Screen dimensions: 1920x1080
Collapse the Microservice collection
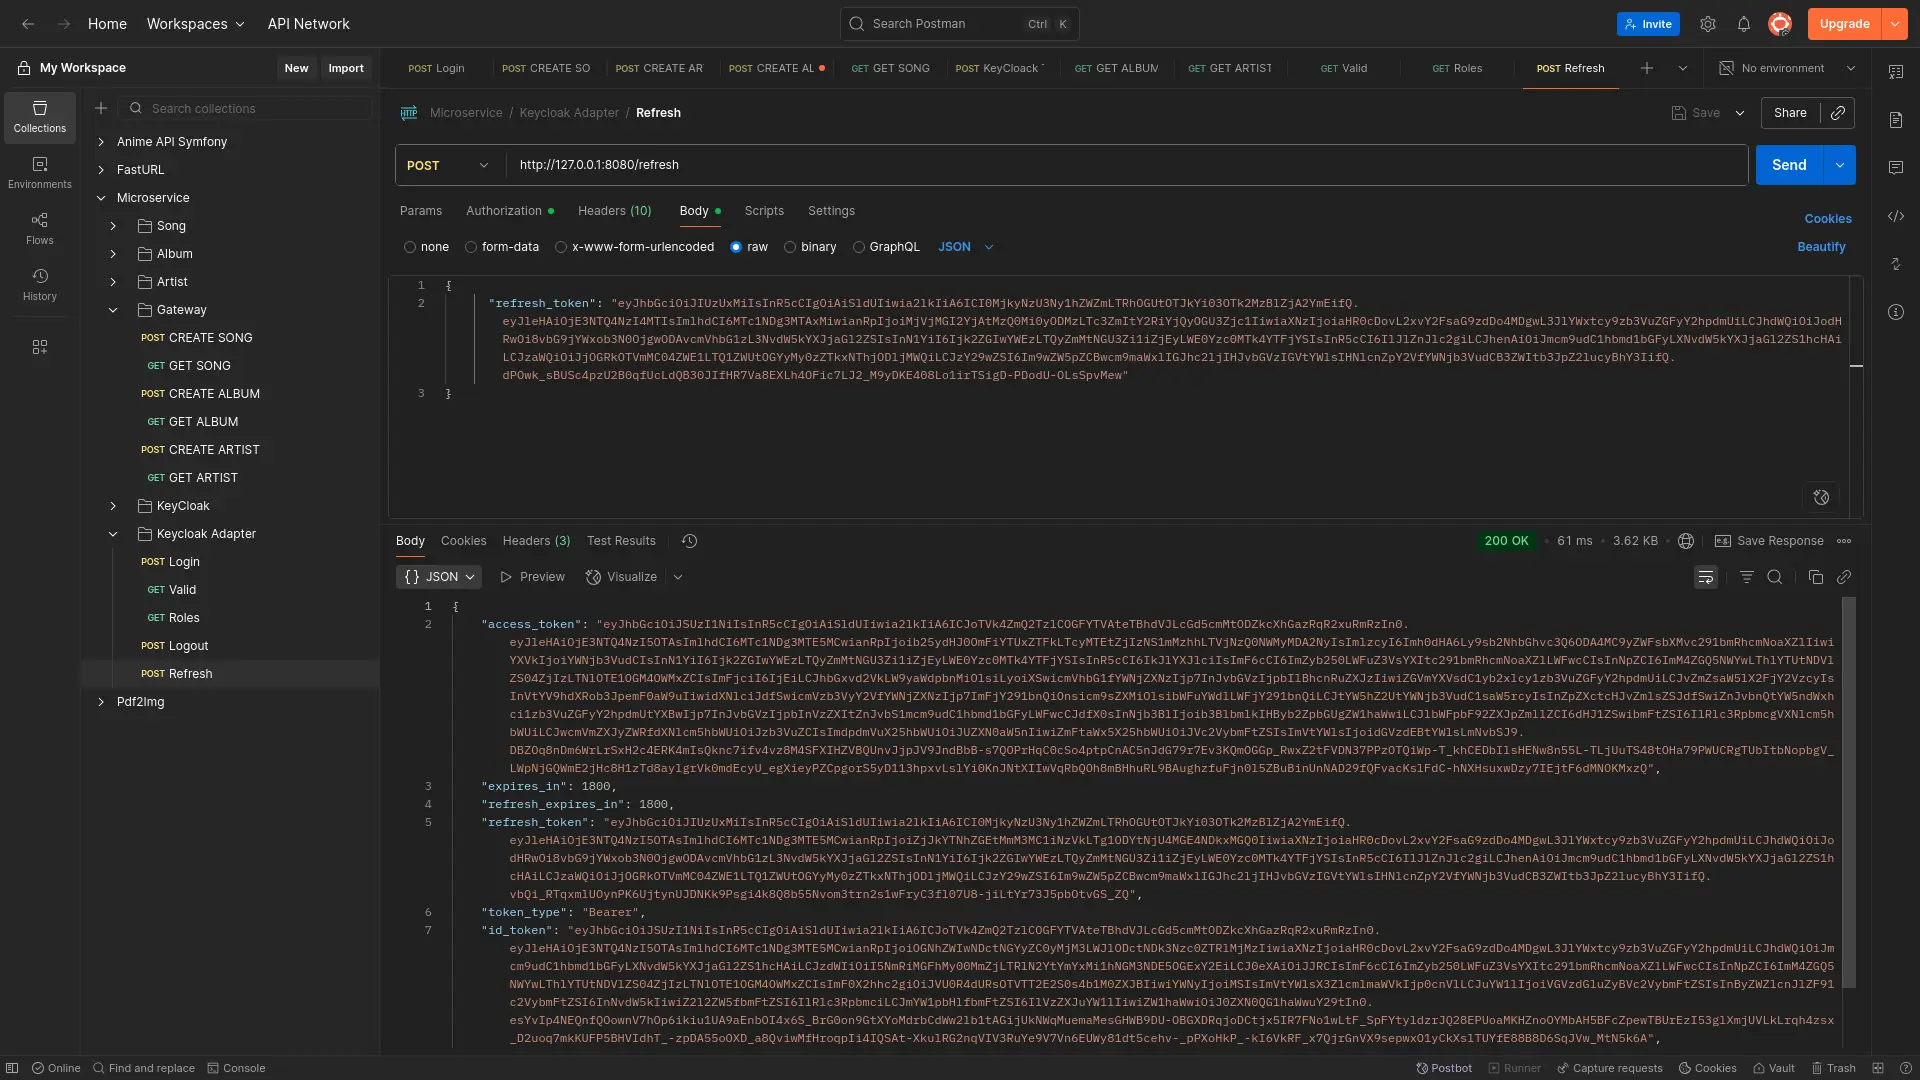pos(101,198)
